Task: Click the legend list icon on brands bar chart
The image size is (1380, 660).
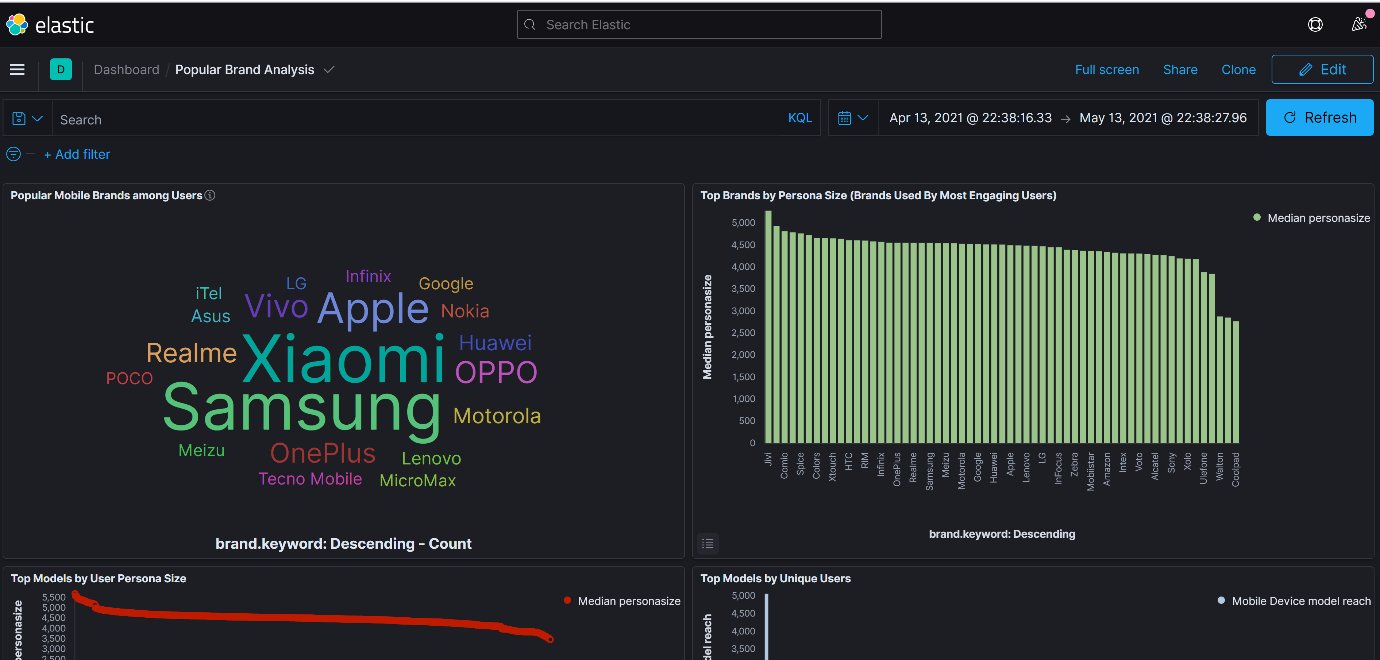Action: [708, 543]
